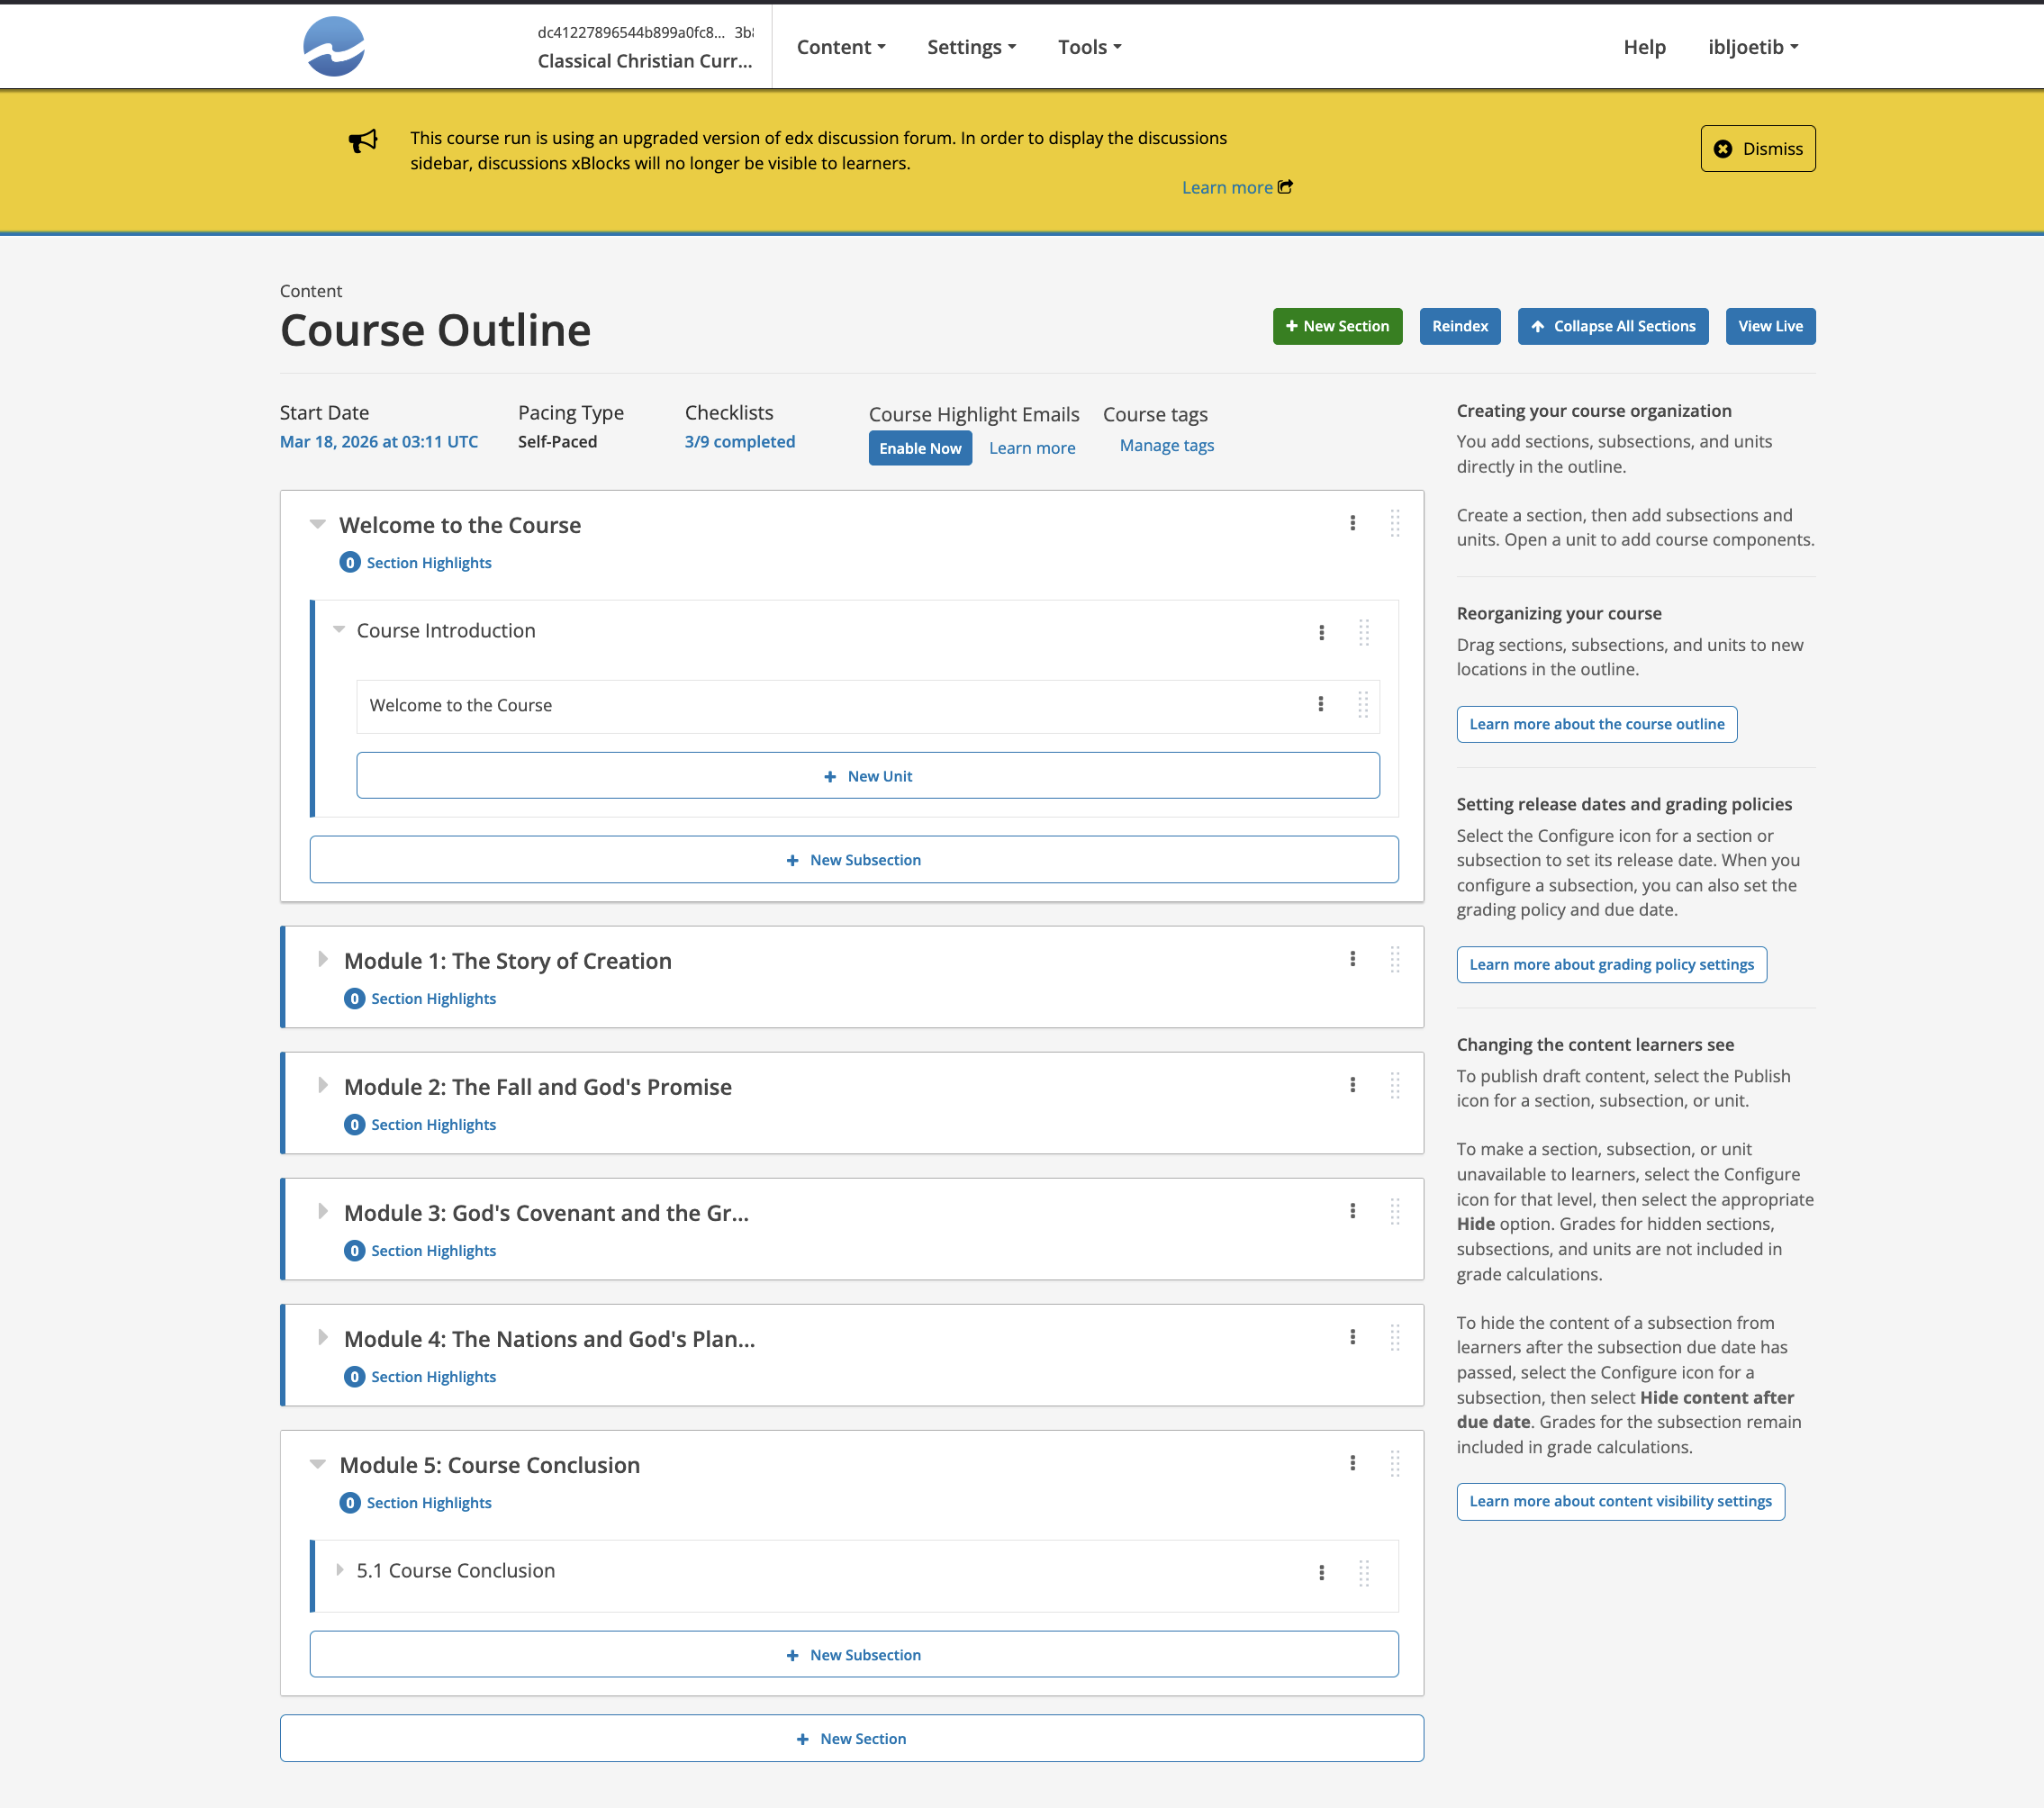Open the Content menu
This screenshot has width=2044, height=1808.
click(x=841, y=47)
